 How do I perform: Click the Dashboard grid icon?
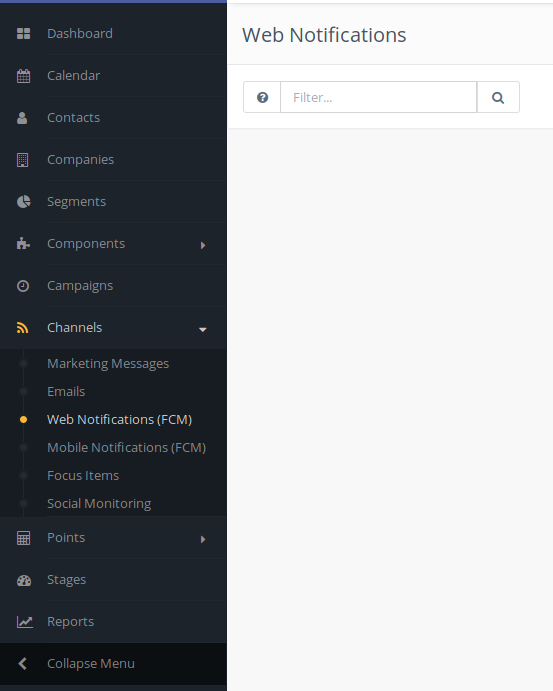23,33
